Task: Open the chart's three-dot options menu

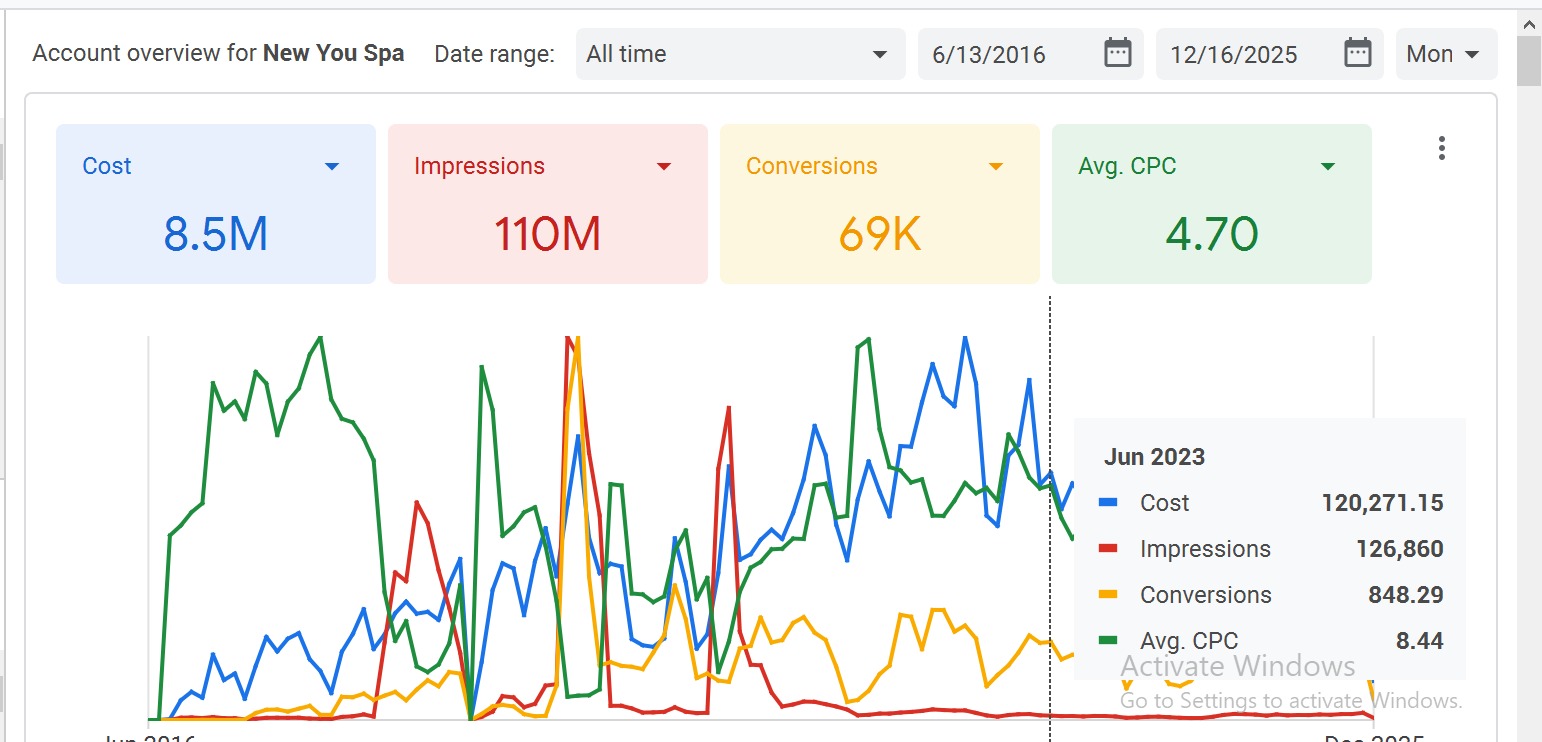Action: click(x=1441, y=147)
